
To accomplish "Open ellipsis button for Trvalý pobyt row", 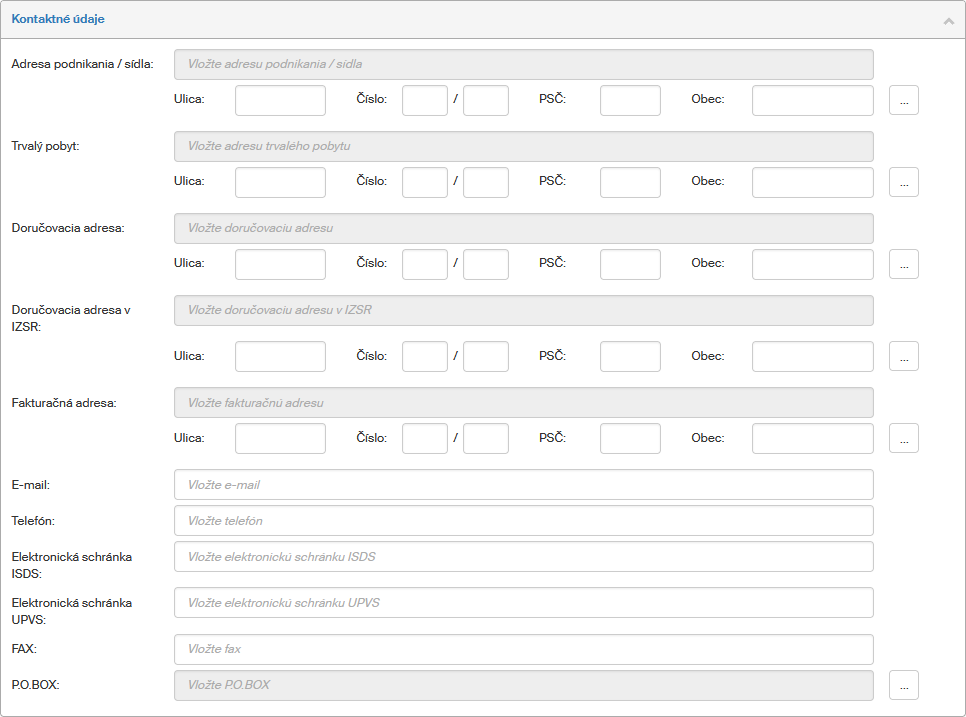I will [x=903, y=182].
